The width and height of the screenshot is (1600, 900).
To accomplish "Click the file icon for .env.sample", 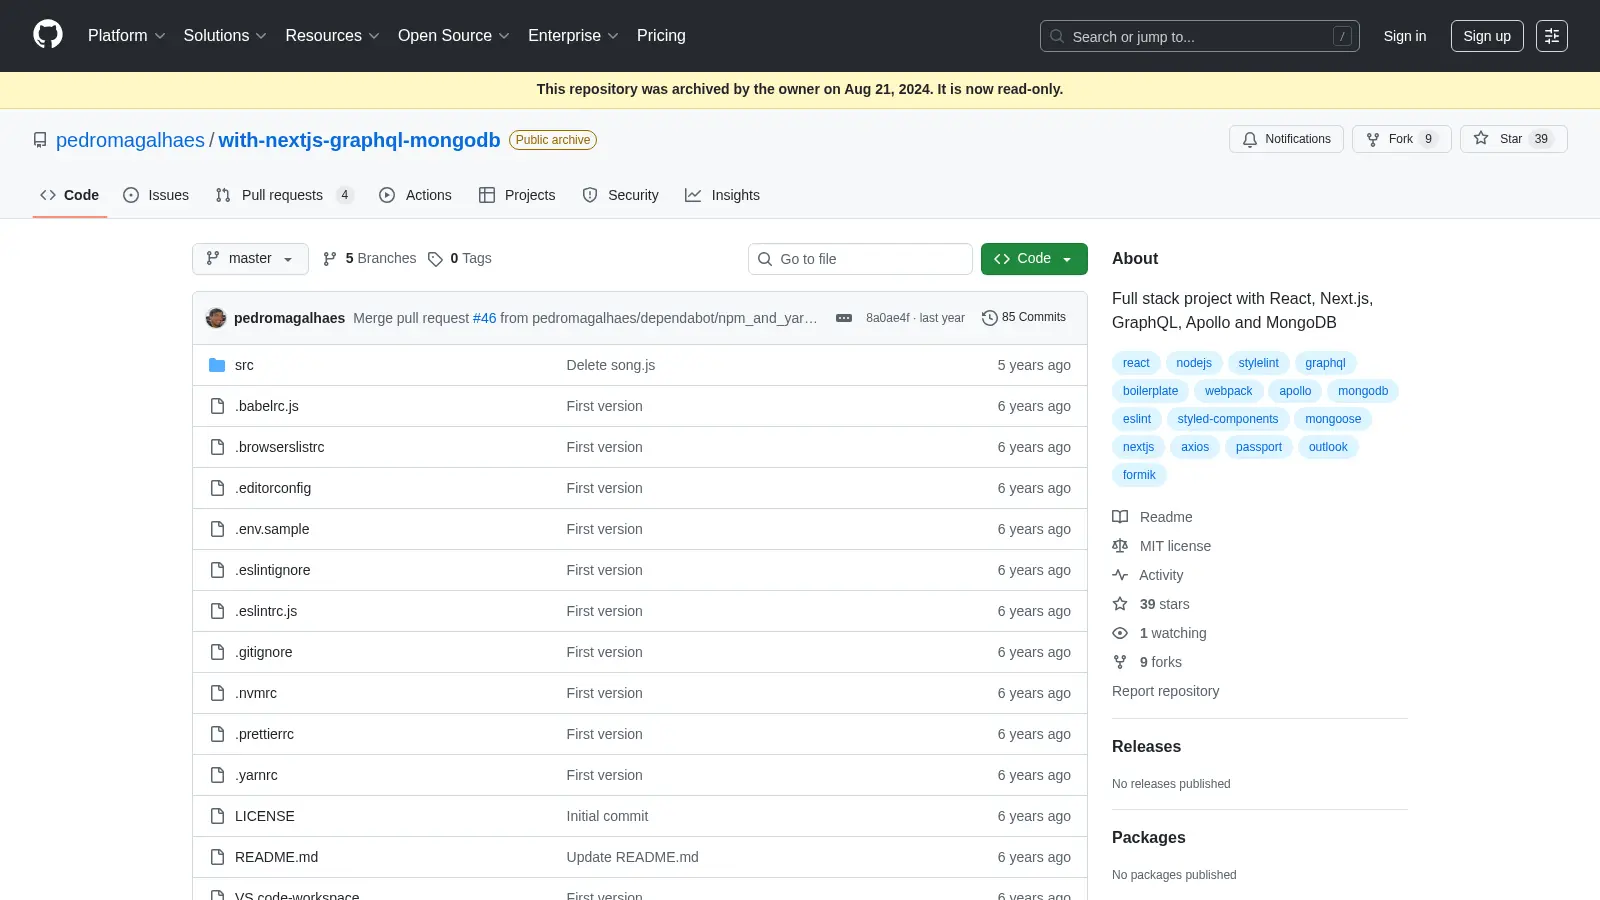I will pos(217,529).
